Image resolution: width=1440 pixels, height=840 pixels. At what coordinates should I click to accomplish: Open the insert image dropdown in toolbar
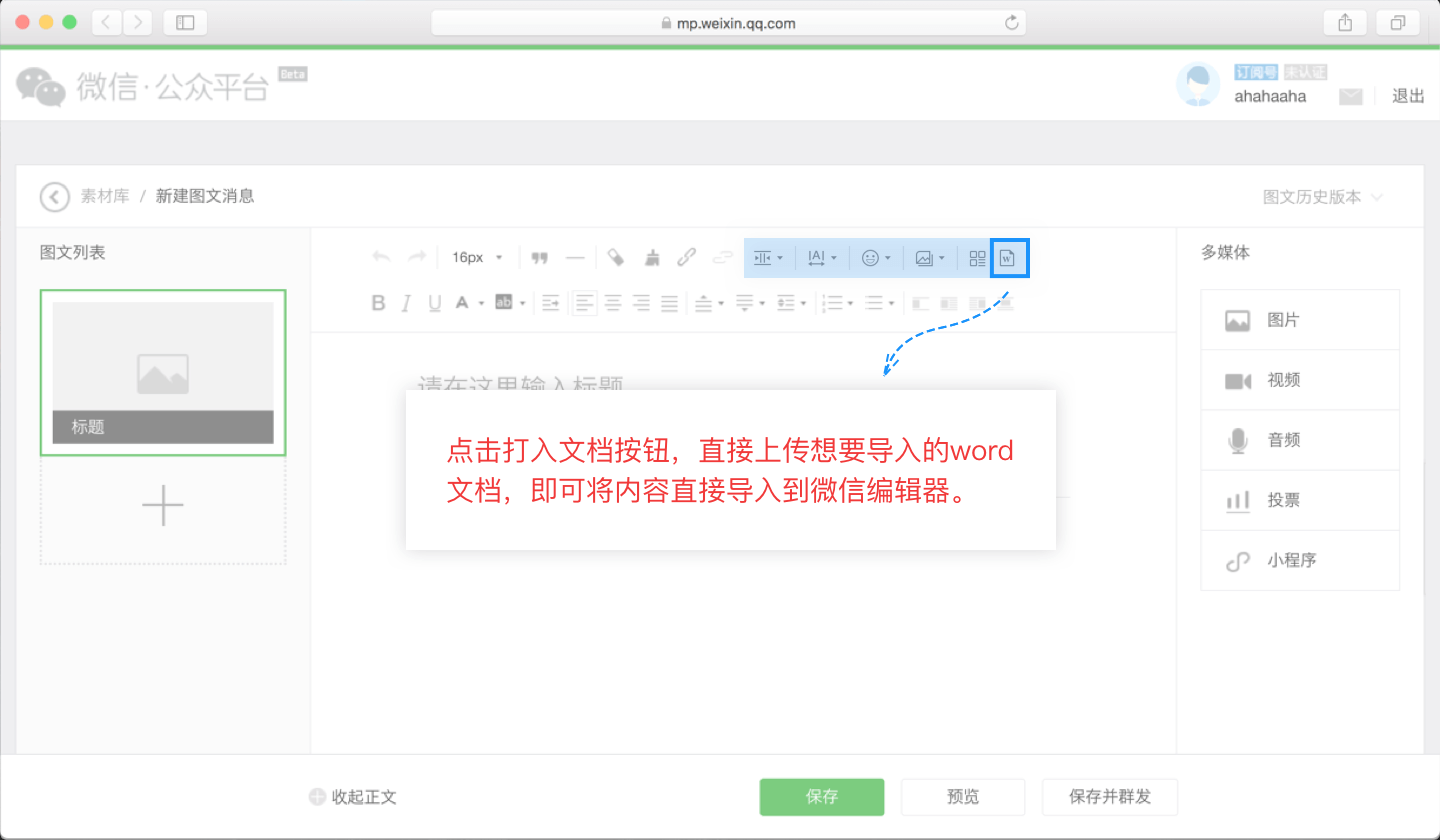point(930,258)
